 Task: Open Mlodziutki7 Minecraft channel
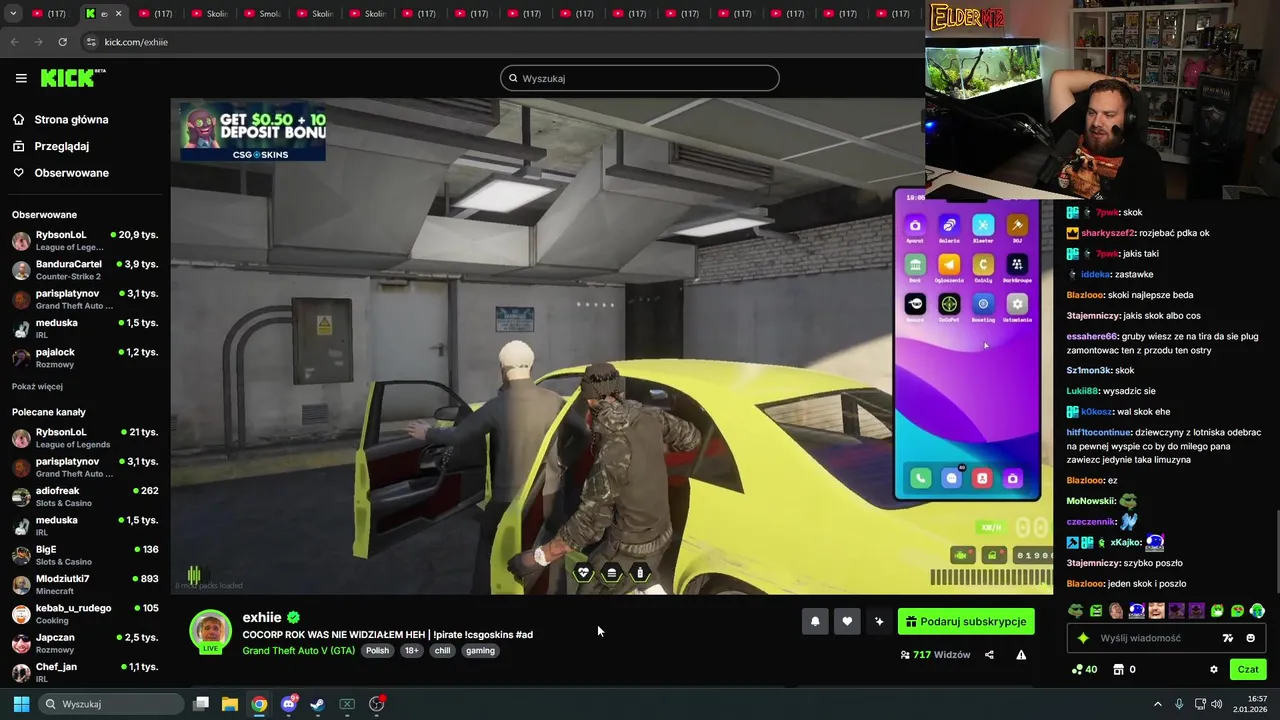[x=84, y=584]
